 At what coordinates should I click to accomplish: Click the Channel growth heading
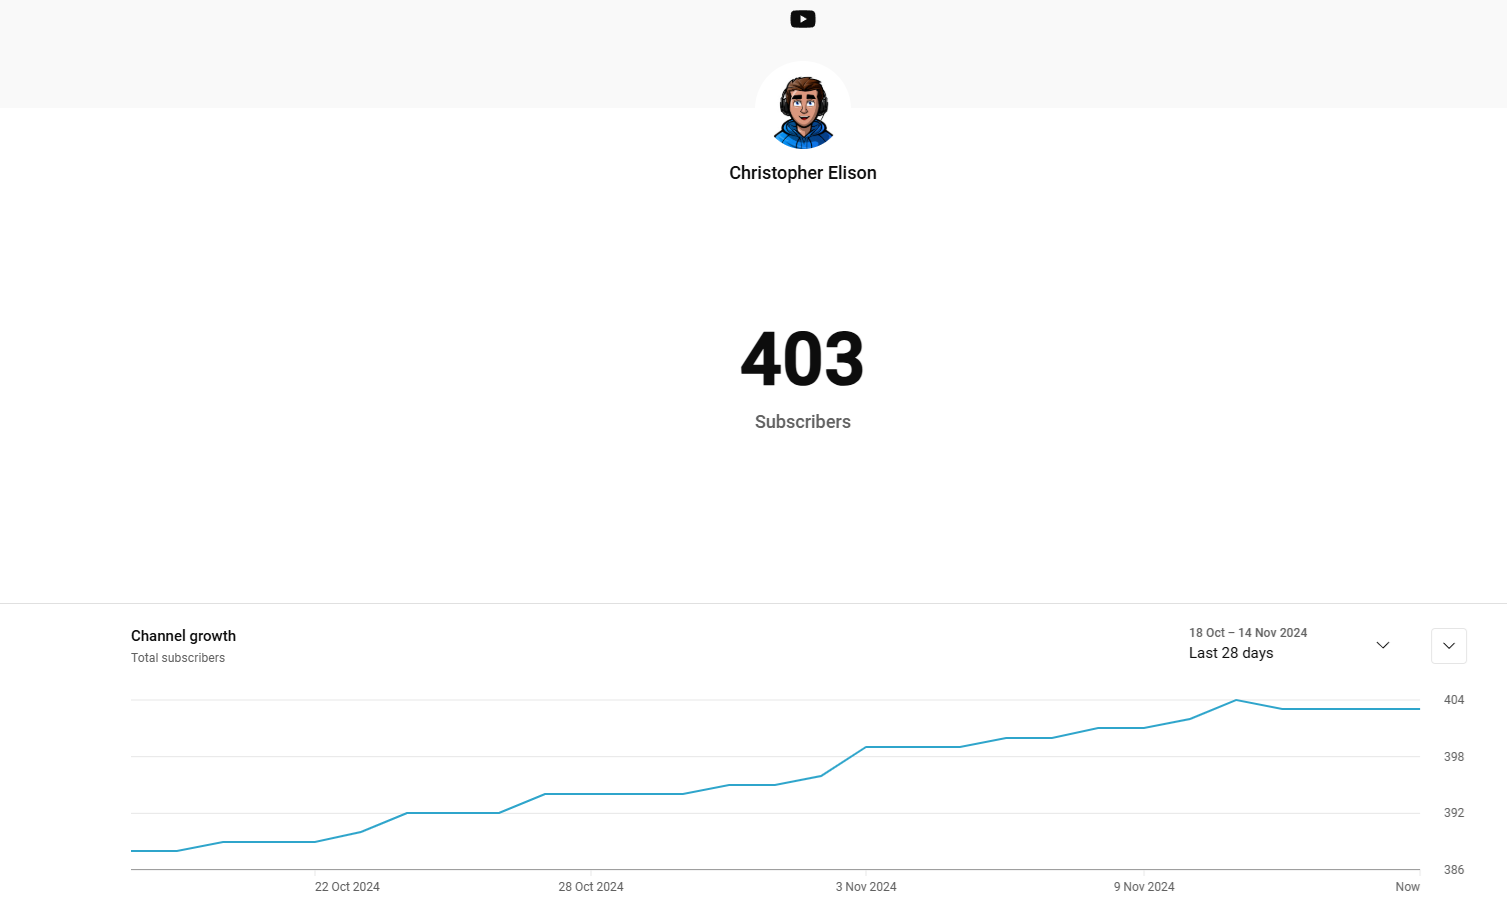183,636
